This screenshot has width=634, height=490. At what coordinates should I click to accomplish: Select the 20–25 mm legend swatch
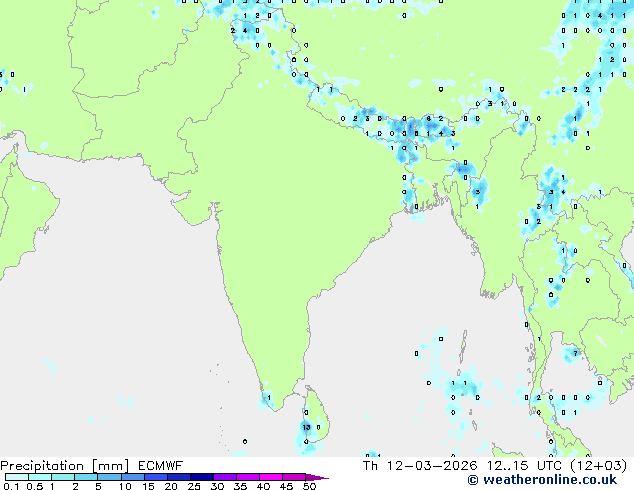tap(179, 477)
